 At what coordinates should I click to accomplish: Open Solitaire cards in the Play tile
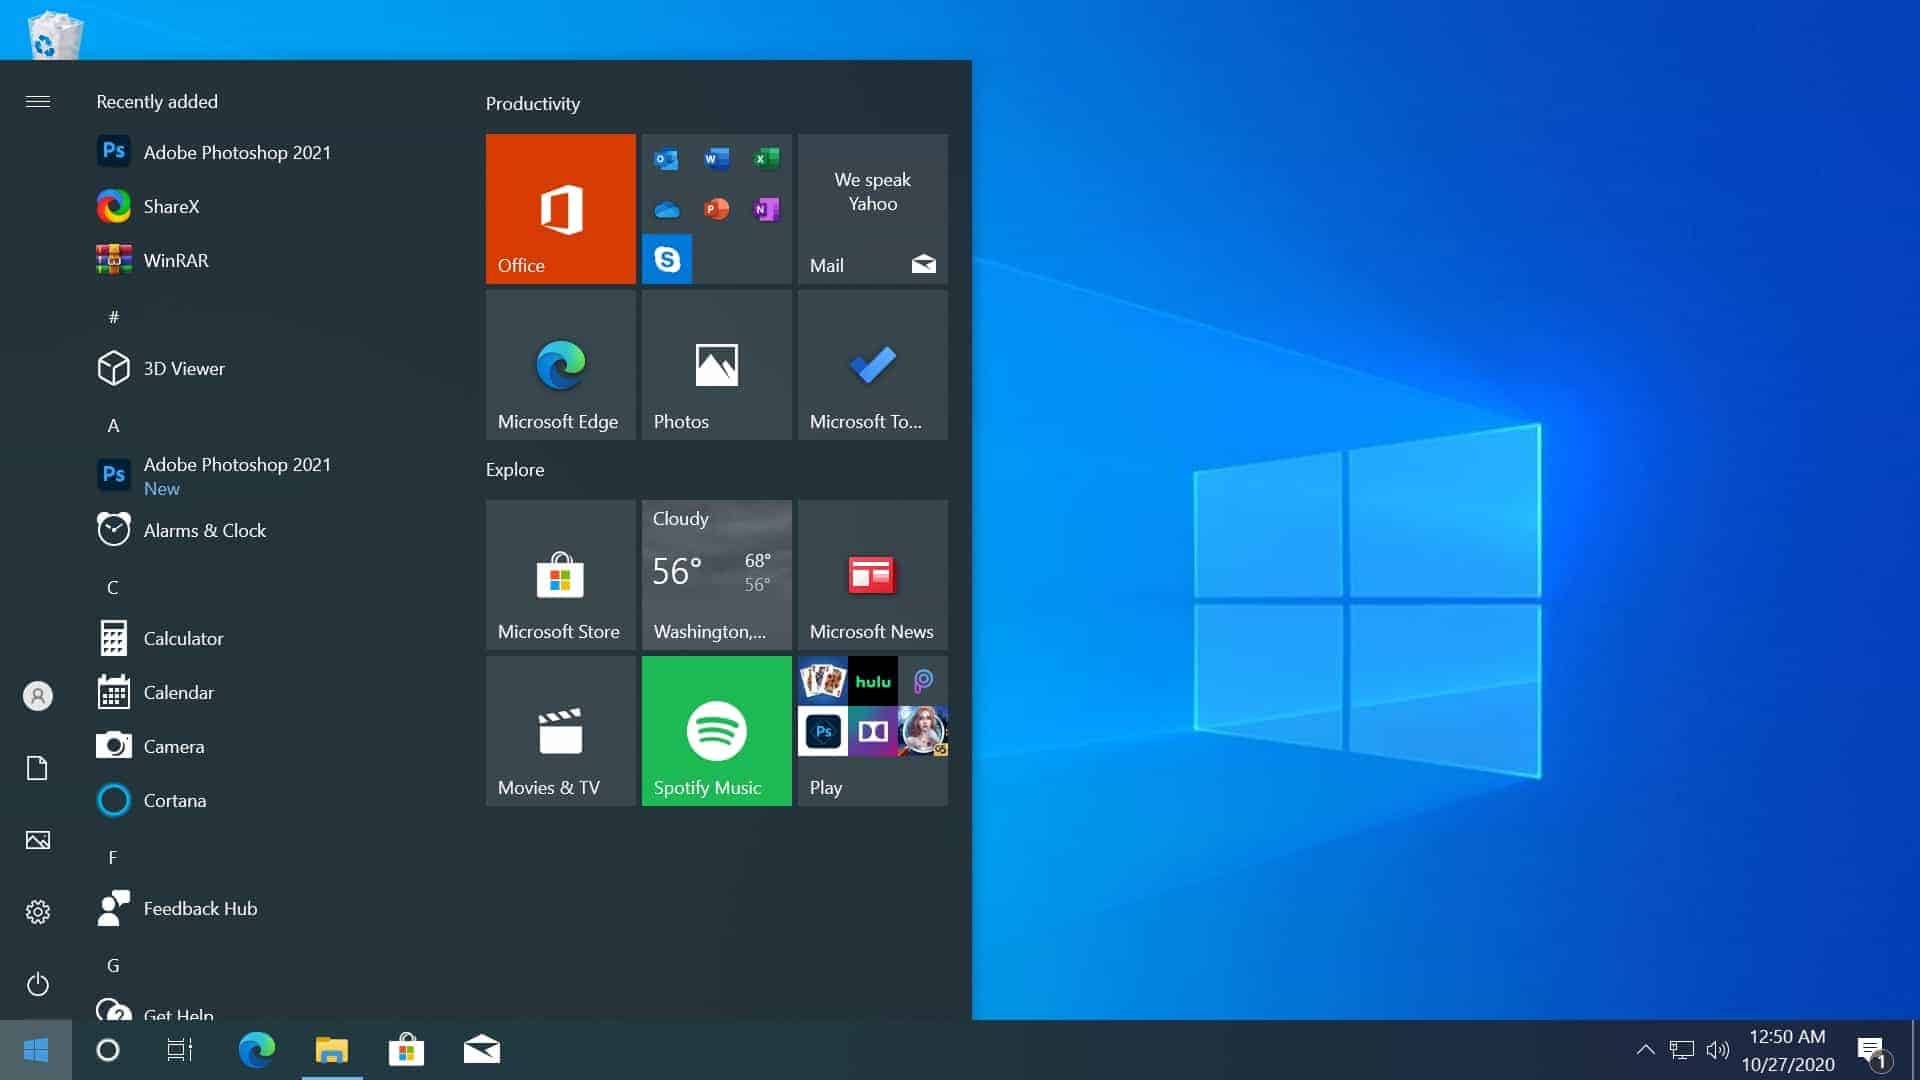[822, 681]
